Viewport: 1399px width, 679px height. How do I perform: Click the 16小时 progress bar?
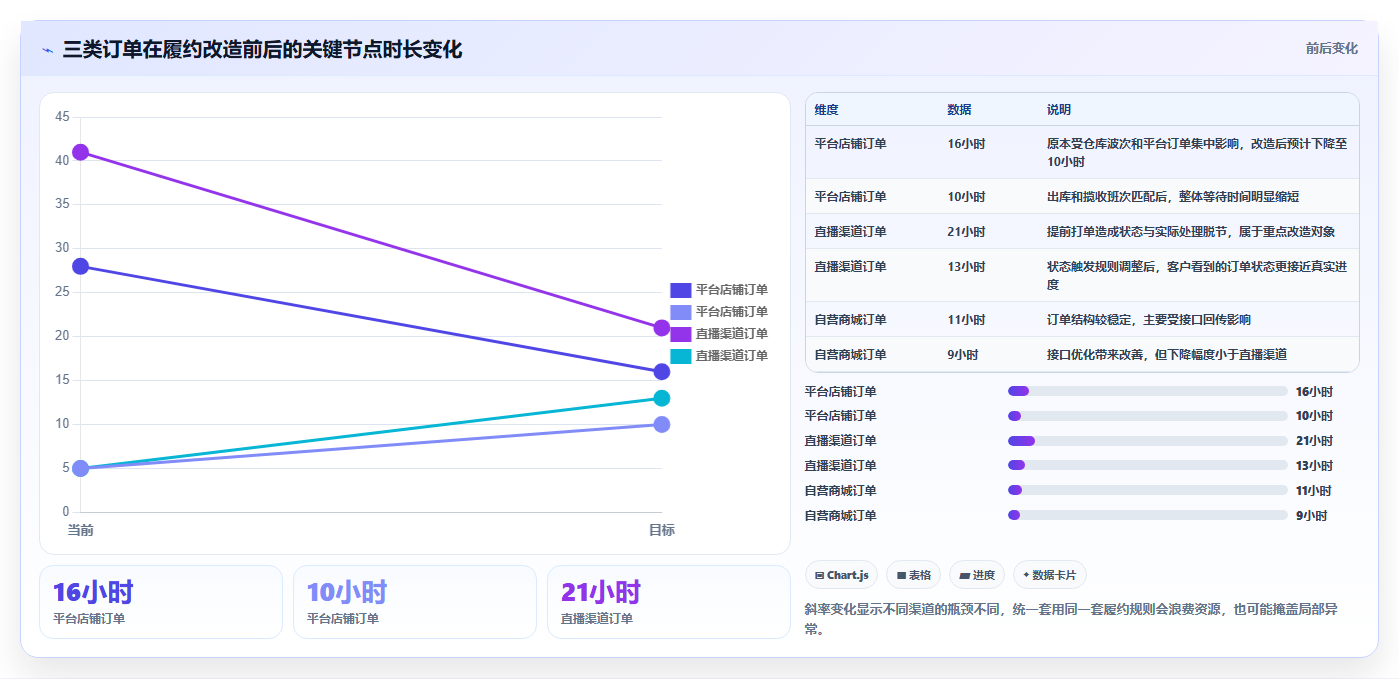click(x=1147, y=391)
